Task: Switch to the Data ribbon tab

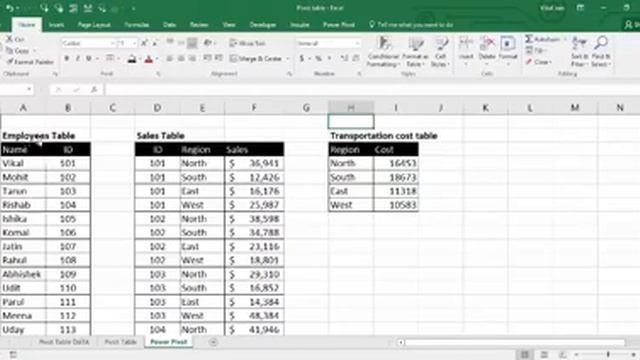Action: coord(169,25)
